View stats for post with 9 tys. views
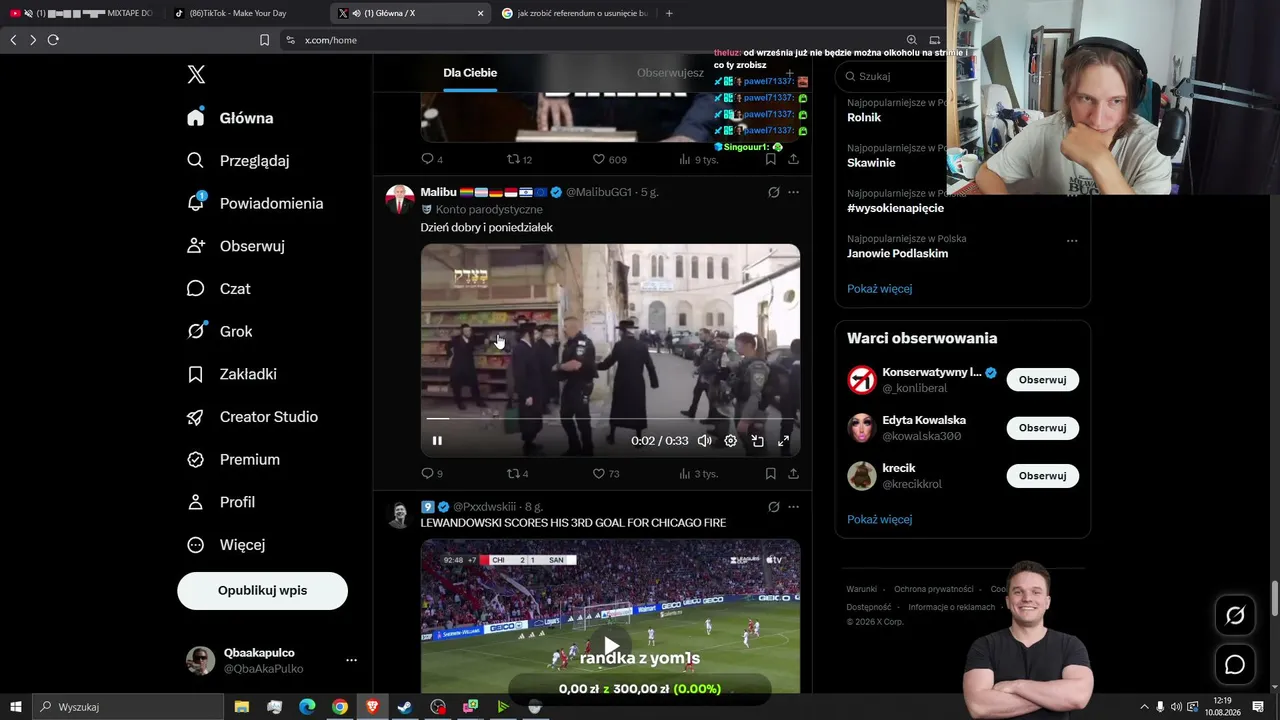Viewport: 1280px width, 720px height. [x=698, y=159]
